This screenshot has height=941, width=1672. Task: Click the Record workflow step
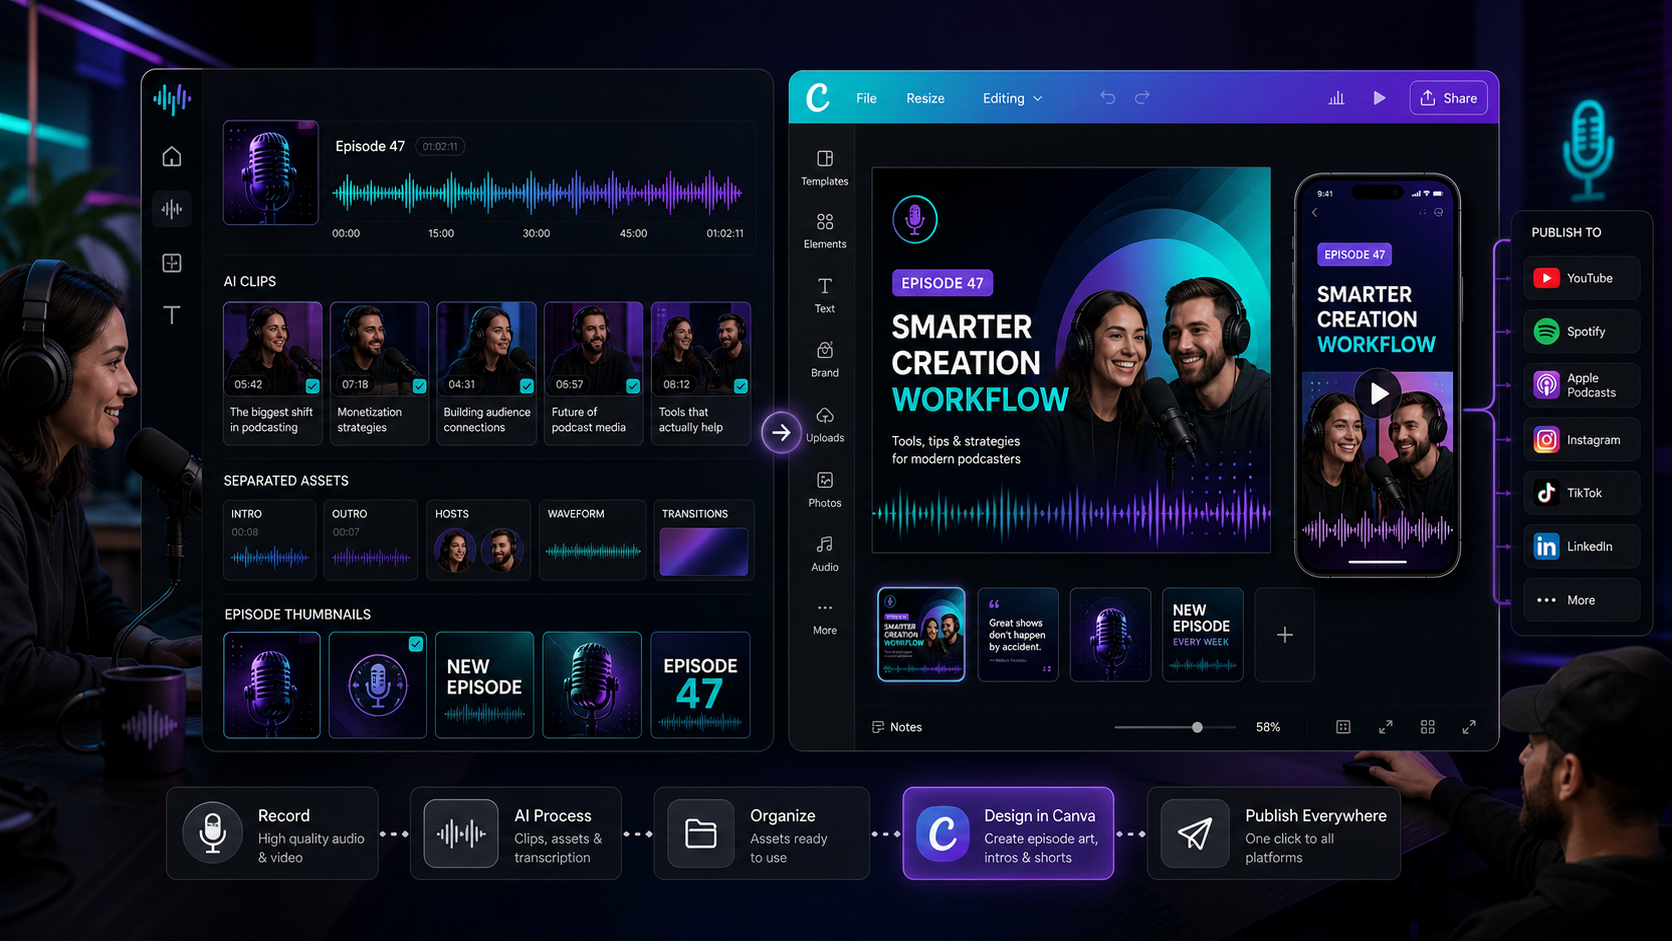pos(272,833)
